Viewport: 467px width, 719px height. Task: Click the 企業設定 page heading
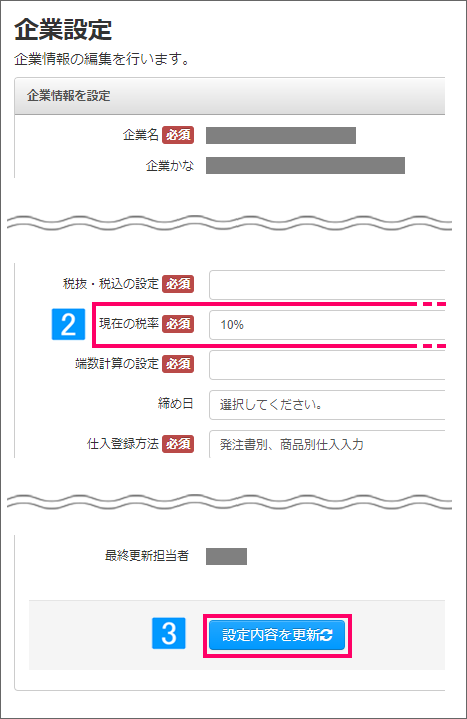(63, 30)
